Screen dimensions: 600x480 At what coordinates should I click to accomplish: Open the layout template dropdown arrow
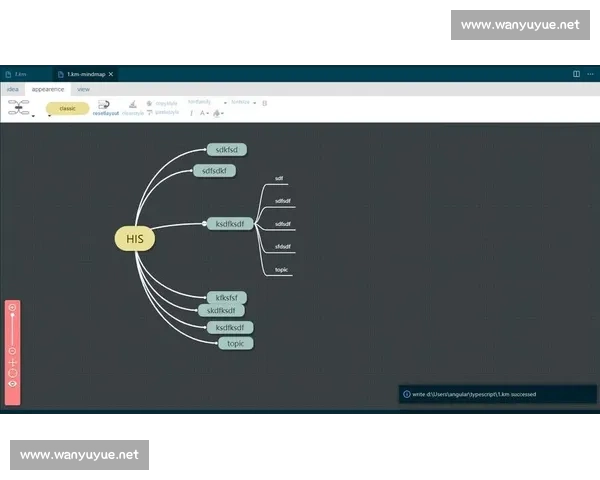click(x=33, y=116)
